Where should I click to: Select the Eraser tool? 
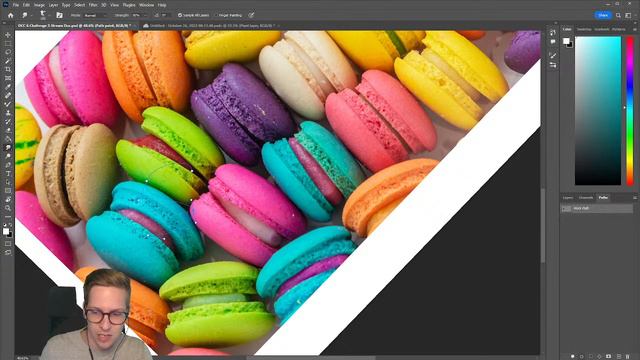coord(8,130)
